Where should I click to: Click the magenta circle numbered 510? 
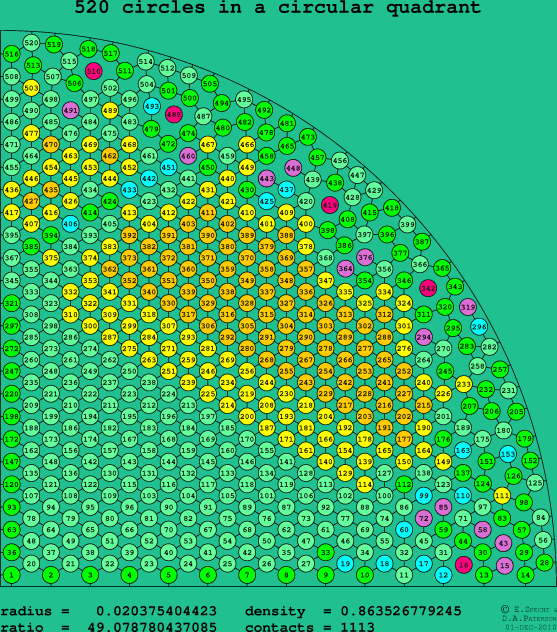tap(94, 71)
